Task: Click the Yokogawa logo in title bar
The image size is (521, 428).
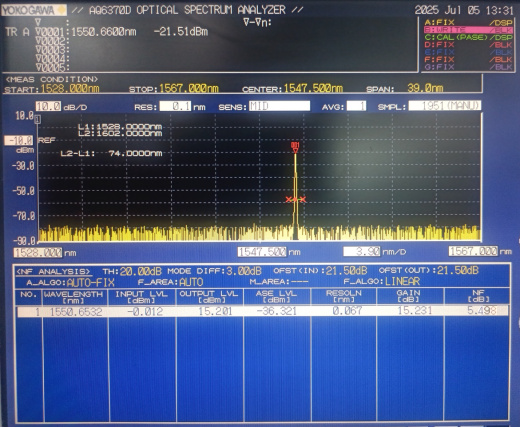Action: tap(34, 10)
